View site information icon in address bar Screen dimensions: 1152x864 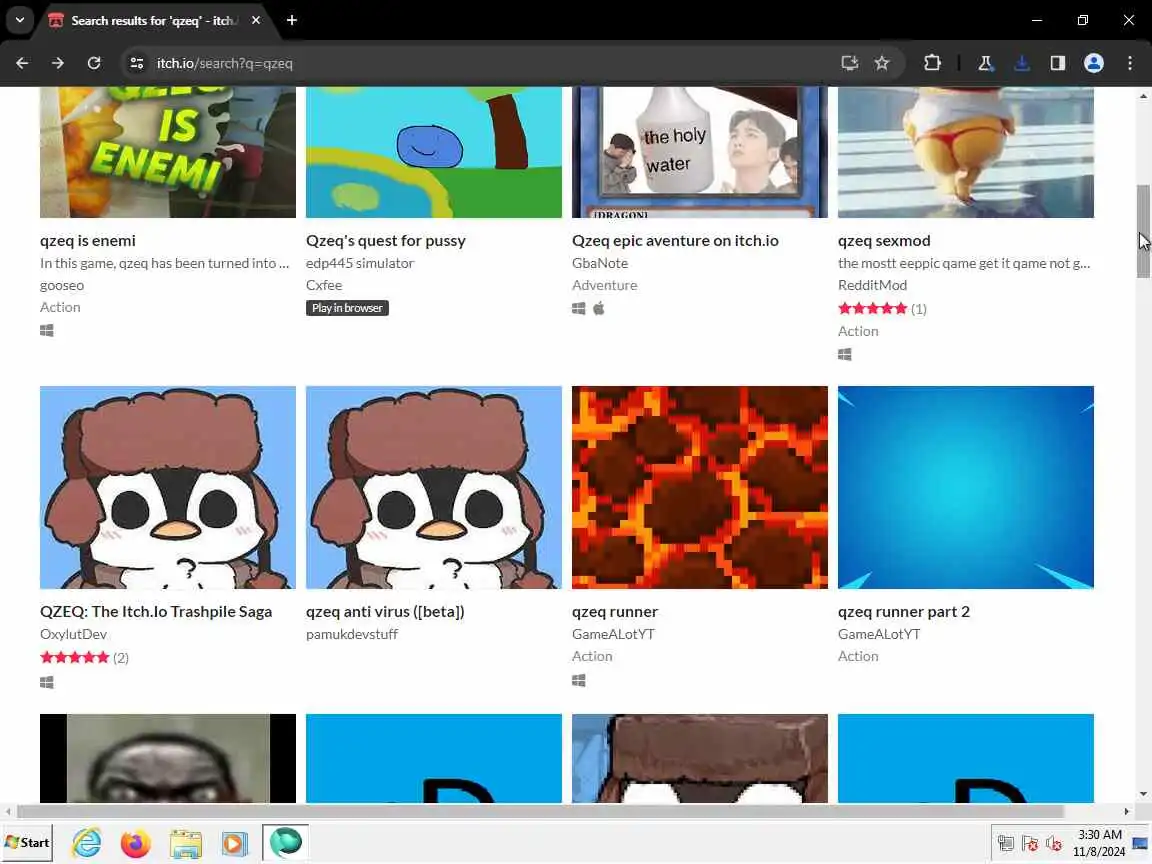click(137, 63)
